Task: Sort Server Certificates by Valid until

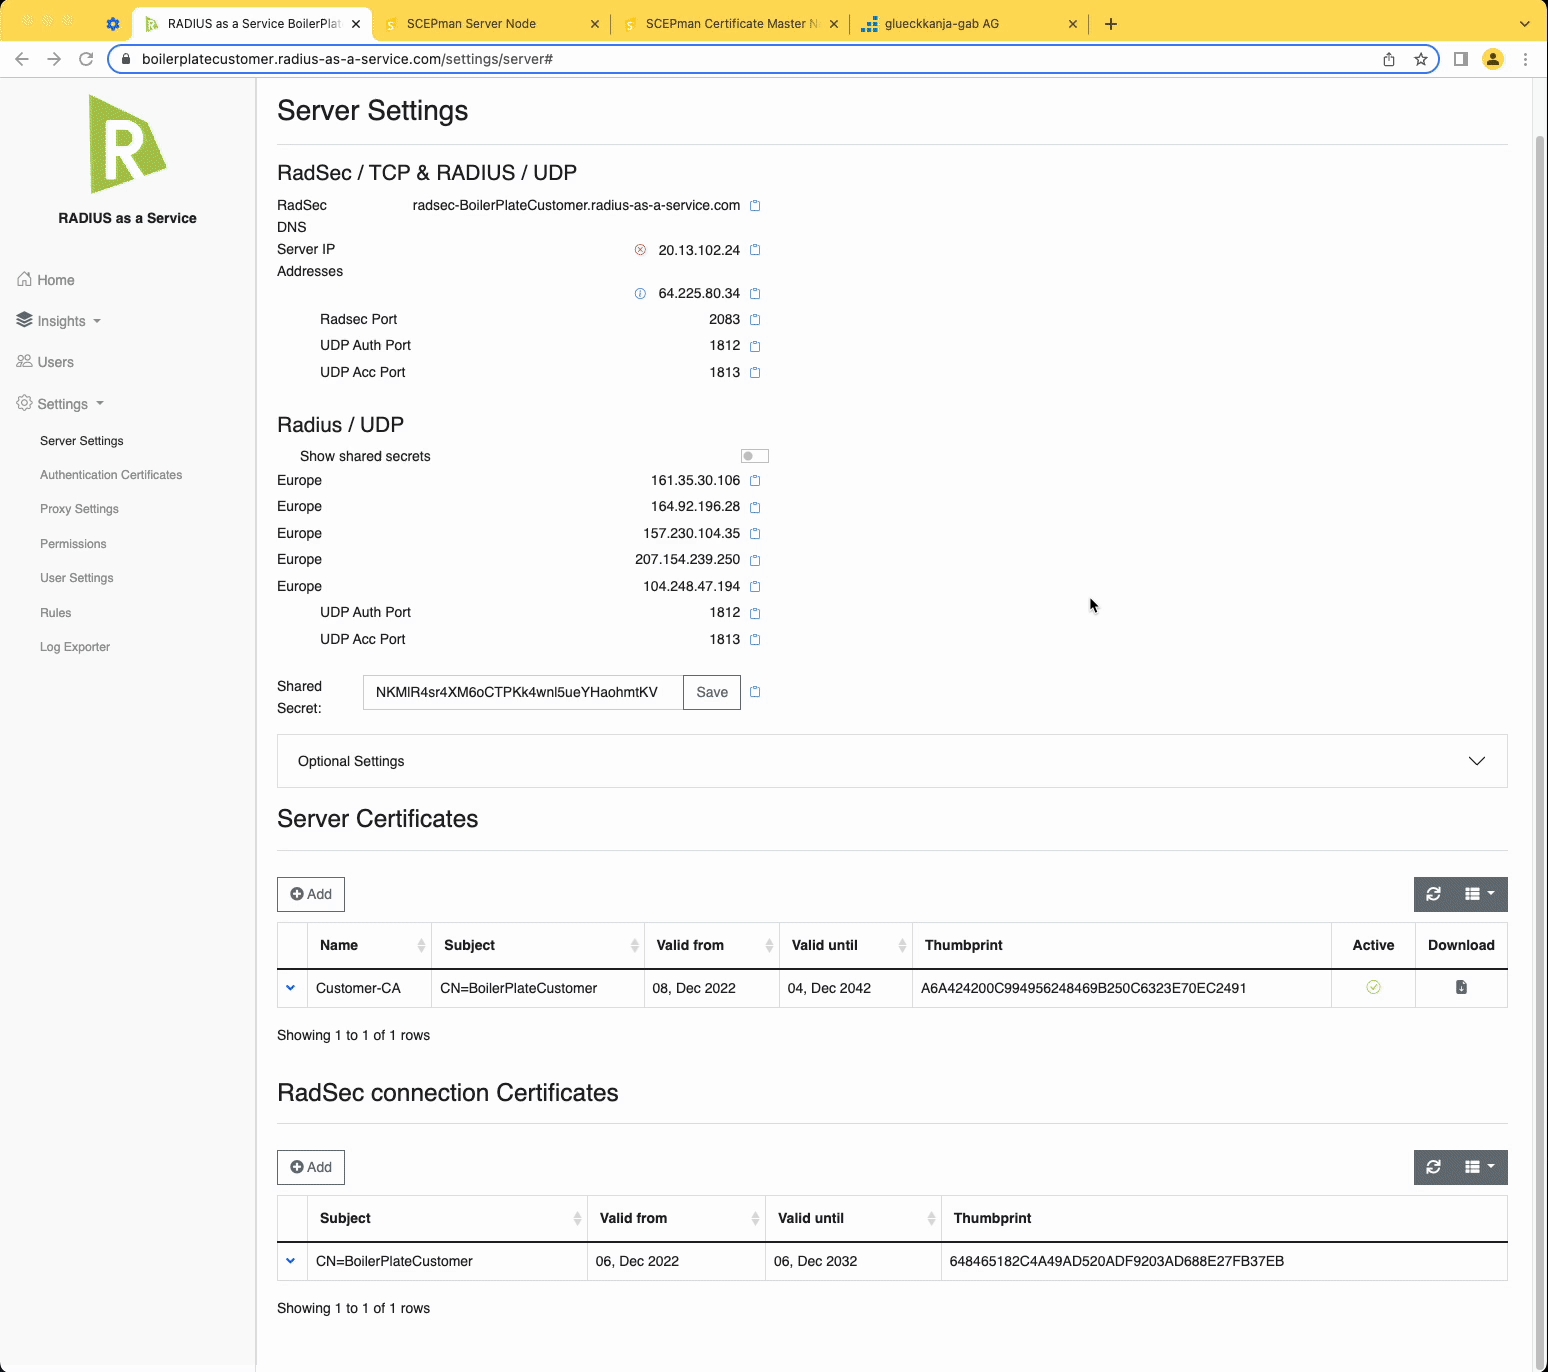Action: [846, 945]
